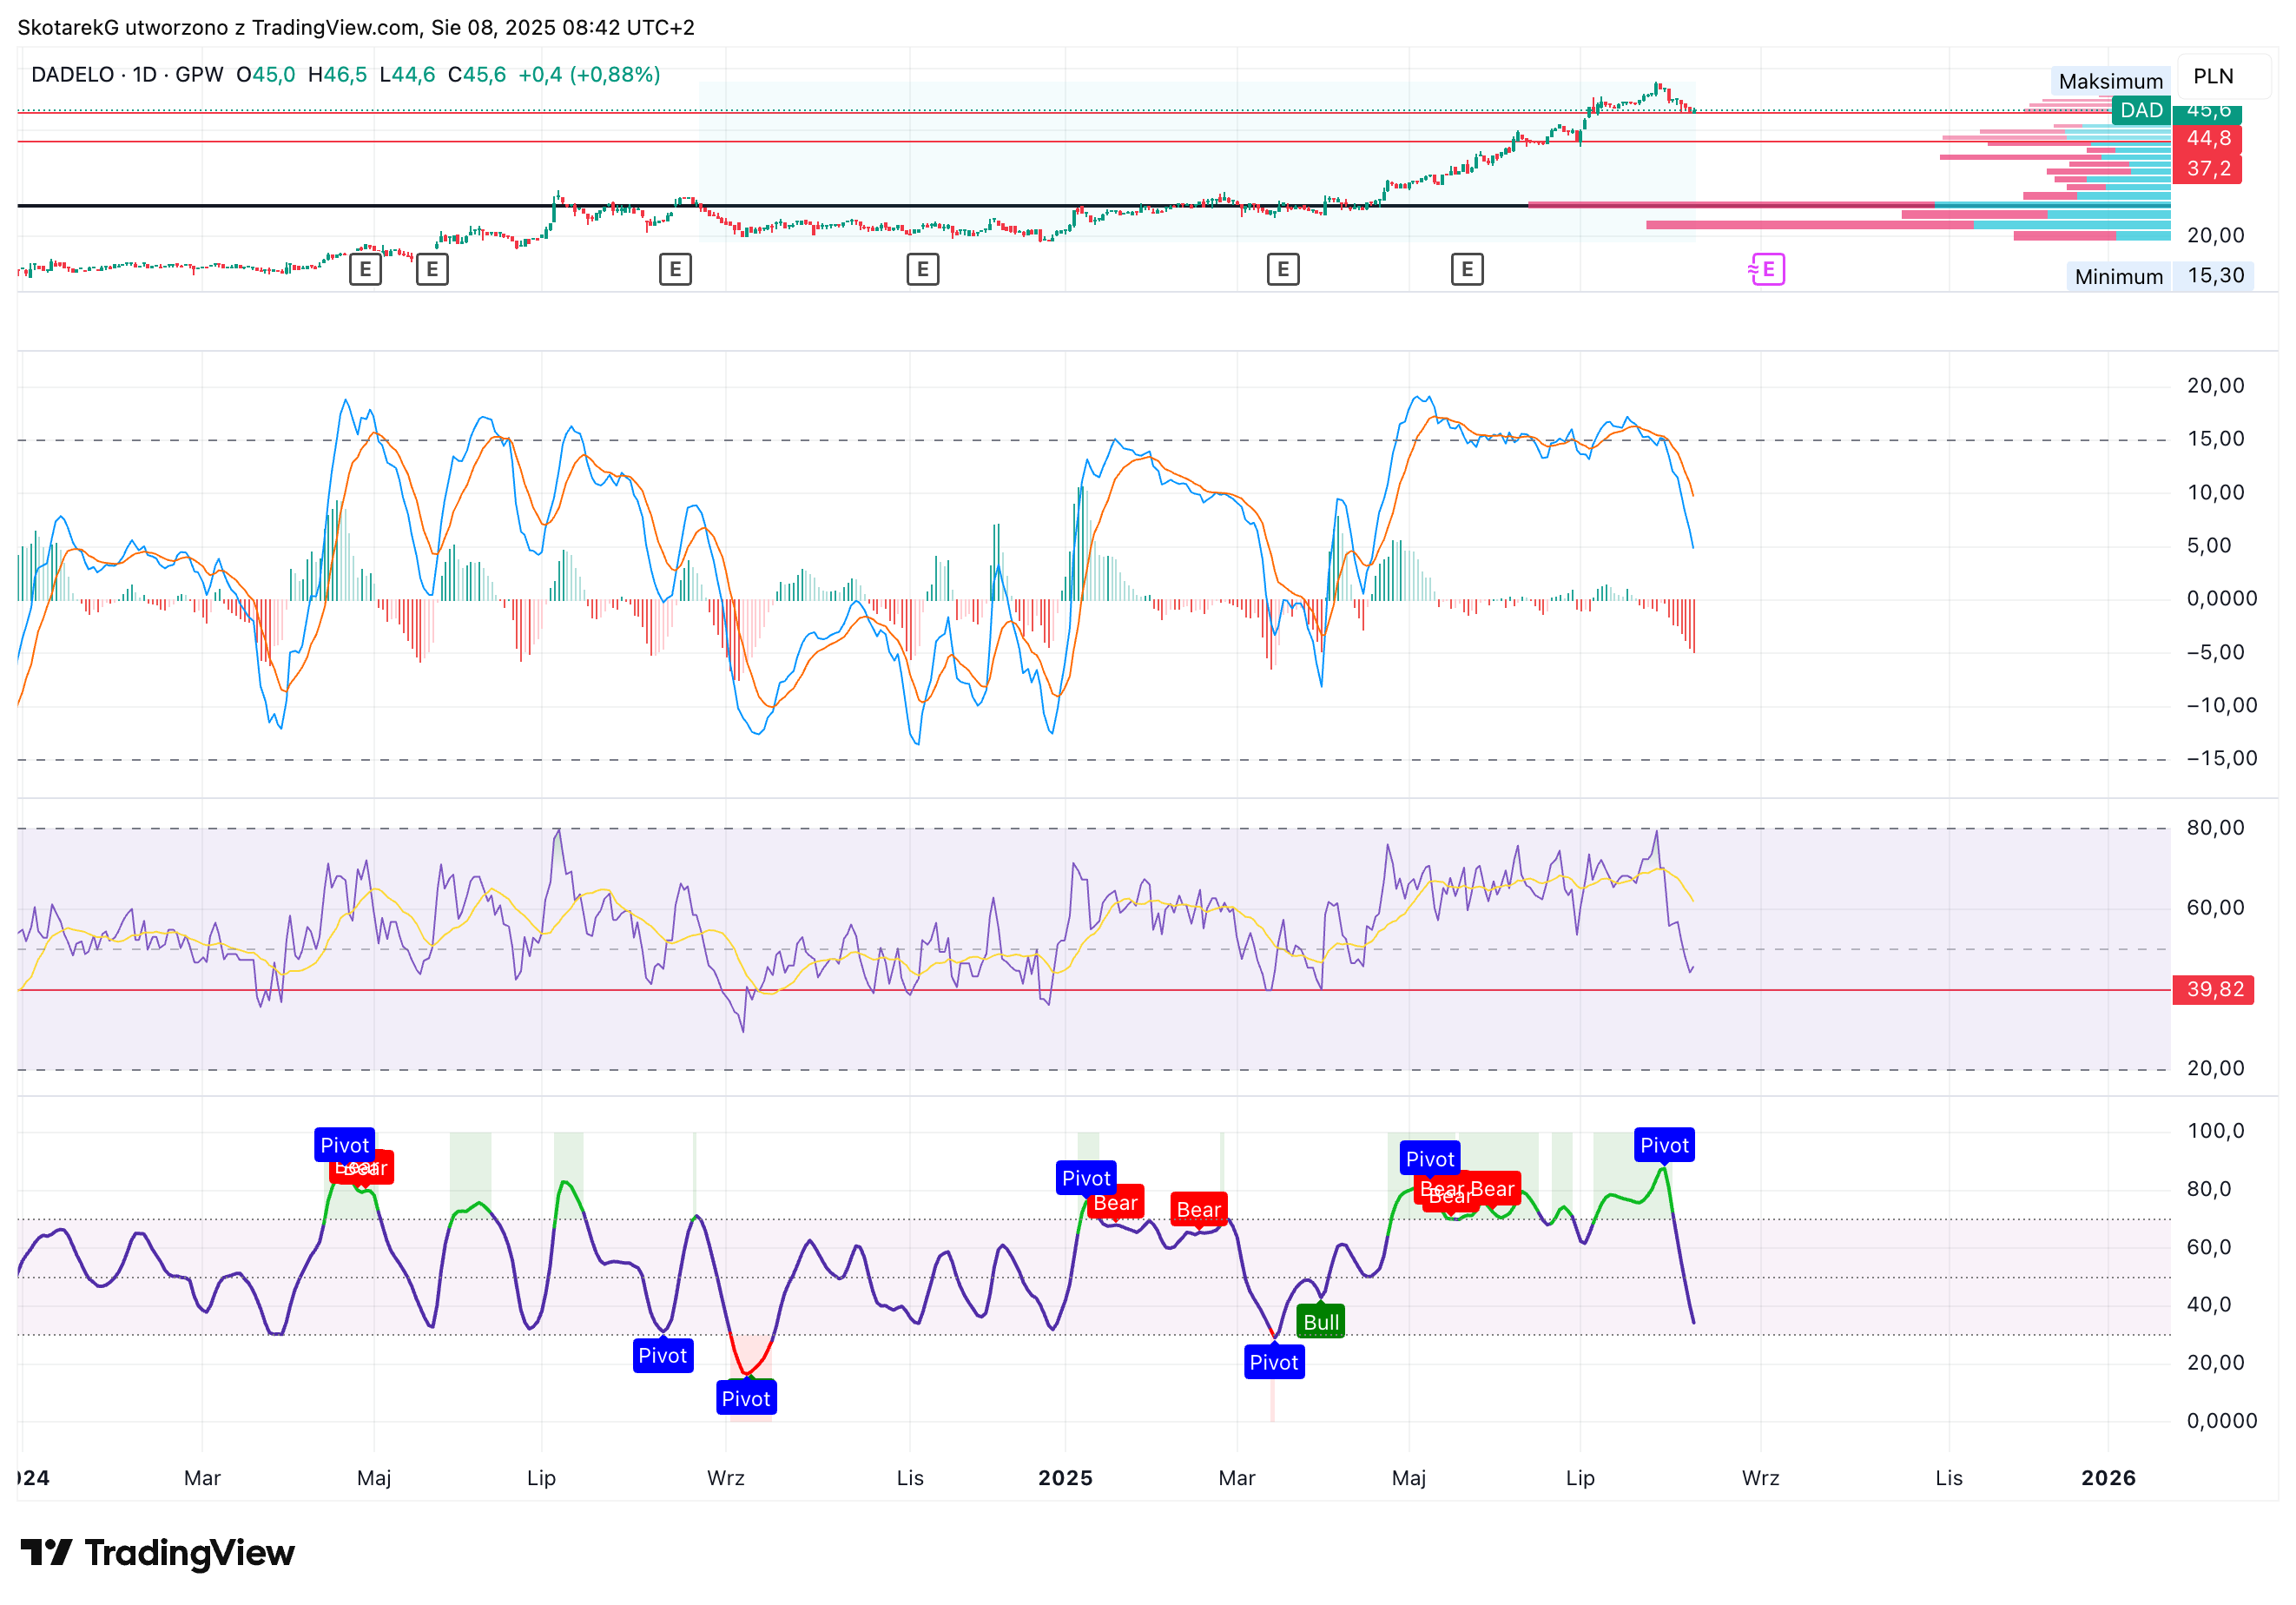Image resolution: width=2296 pixels, height=1605 pixels.
Task: Click the Bear label just right of the 2025 Pivot
Action: pyautogui.click(x=1115, y=1203)
